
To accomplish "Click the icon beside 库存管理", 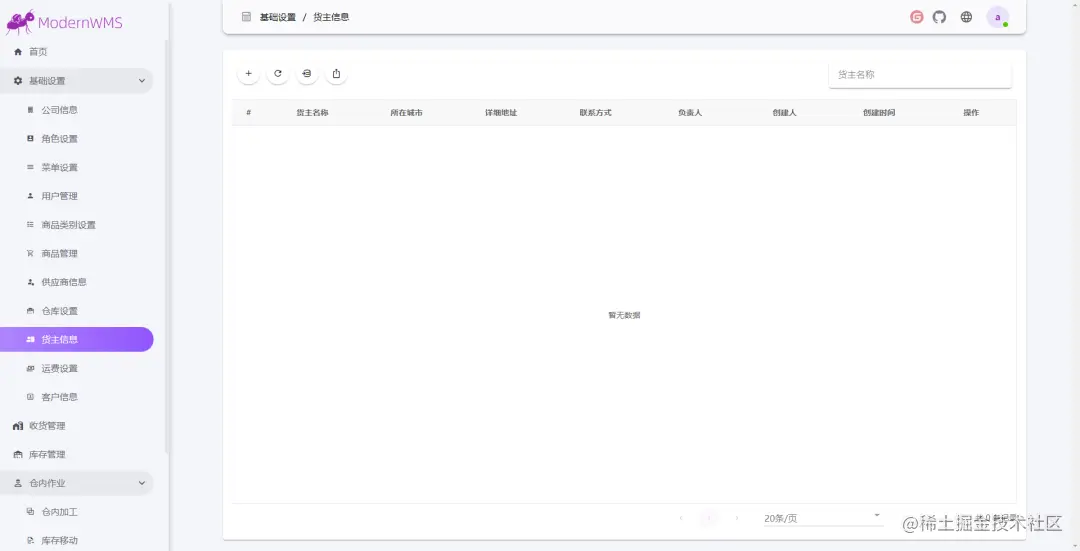I will (x=18, y=455).
